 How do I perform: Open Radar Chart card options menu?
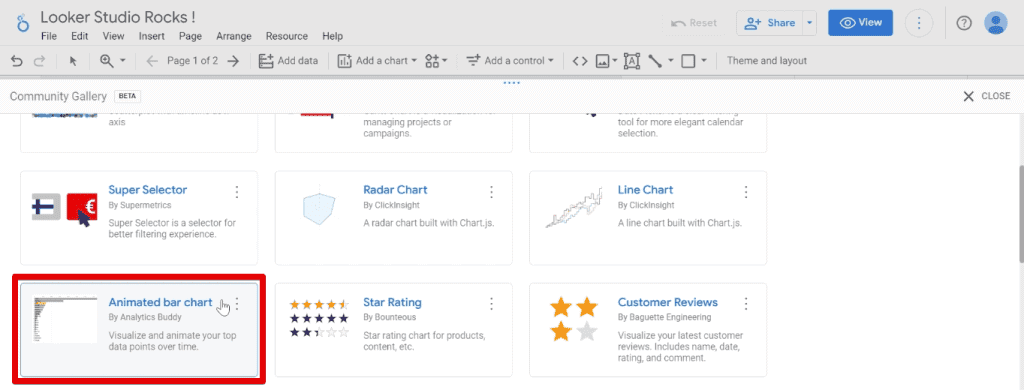tap(491, 191)
